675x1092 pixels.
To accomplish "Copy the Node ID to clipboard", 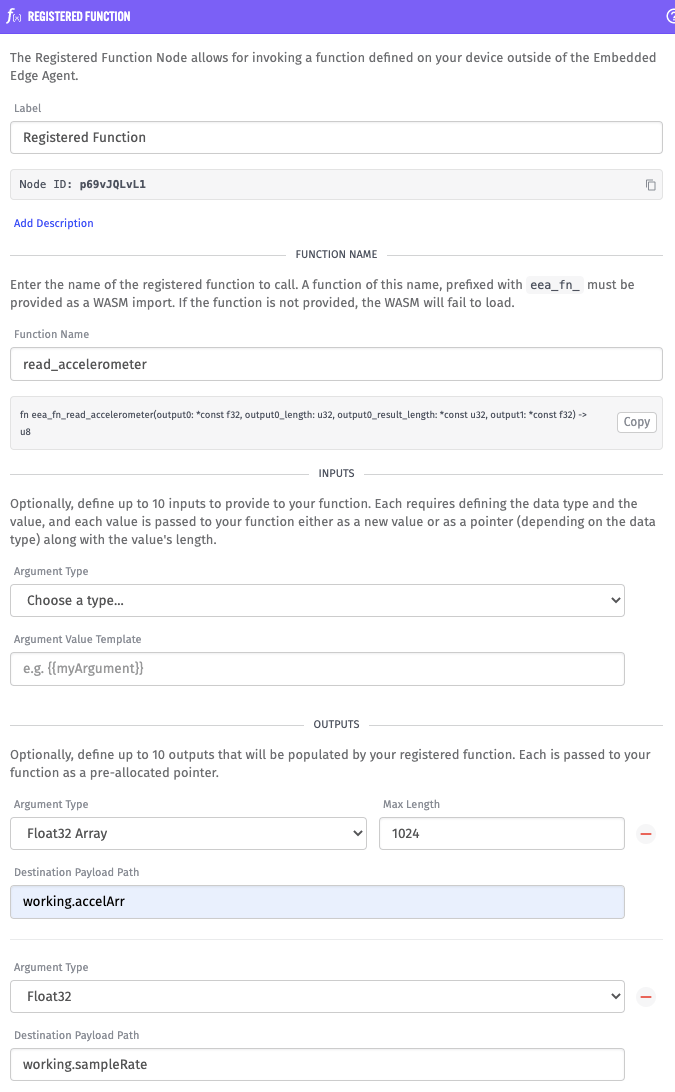I will tap(650, 185).
